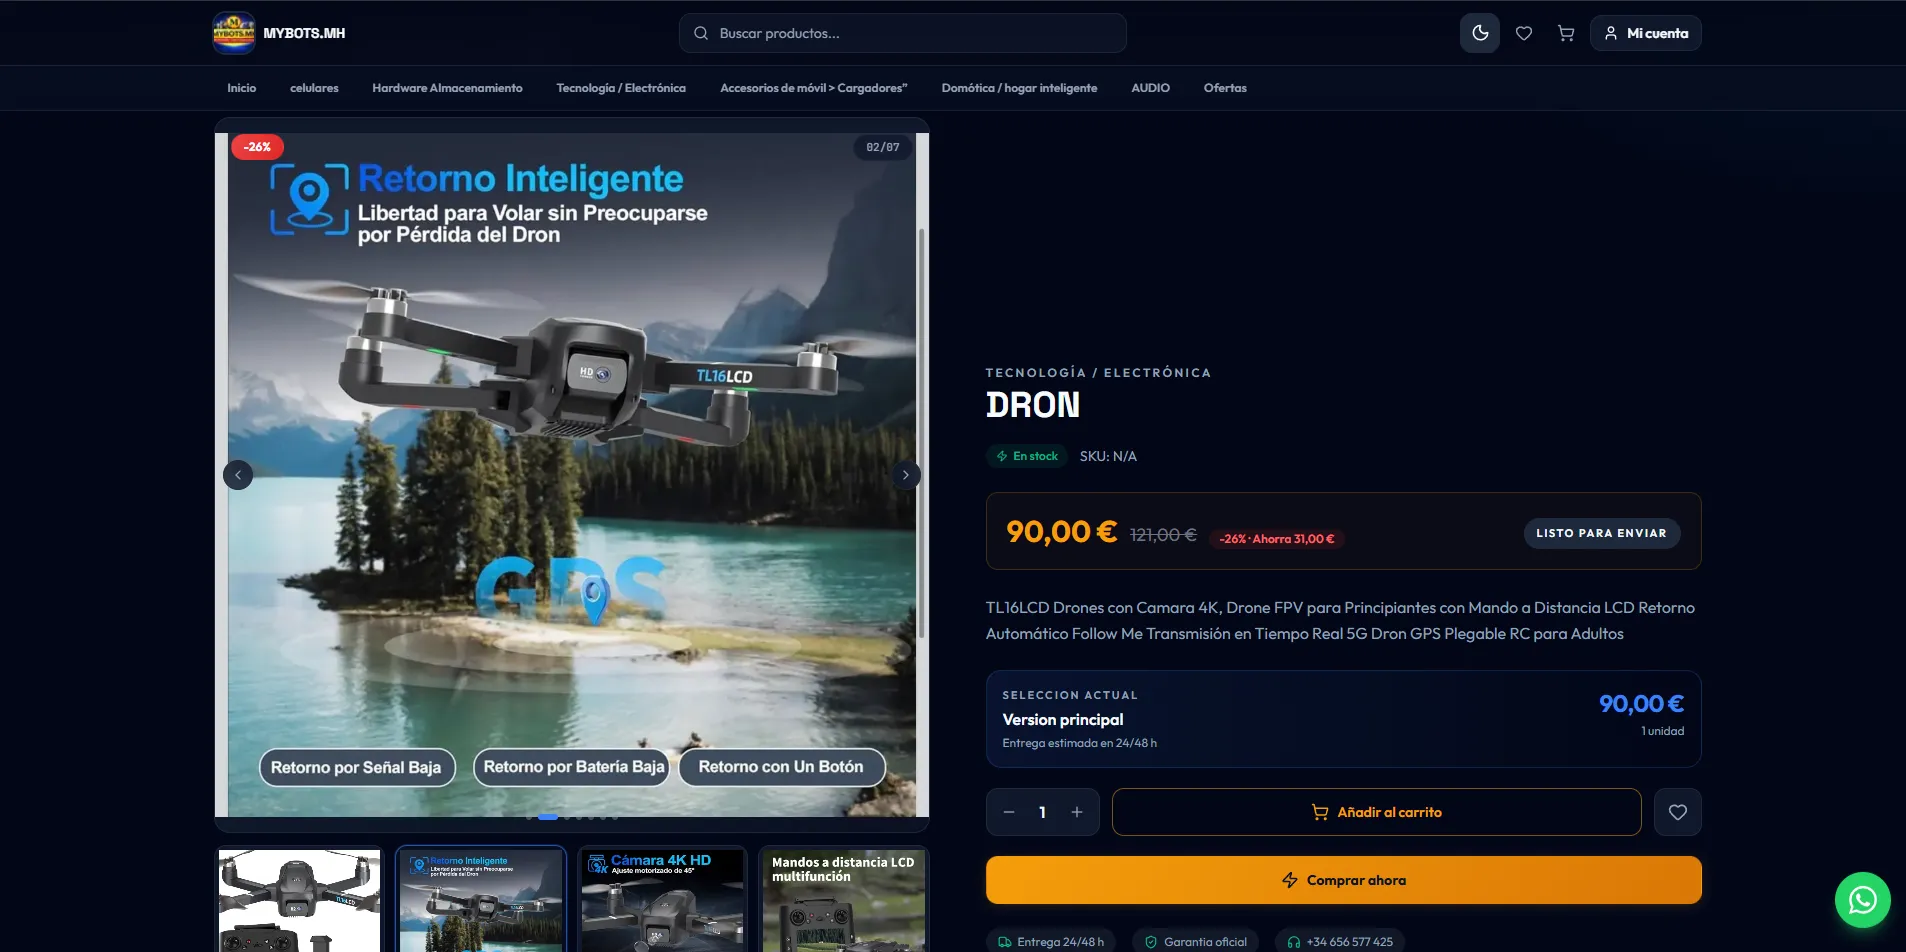Click phone number +34 656 577 425
This screenshot has height=952, width=1906.
click(x=1340, y=942)
